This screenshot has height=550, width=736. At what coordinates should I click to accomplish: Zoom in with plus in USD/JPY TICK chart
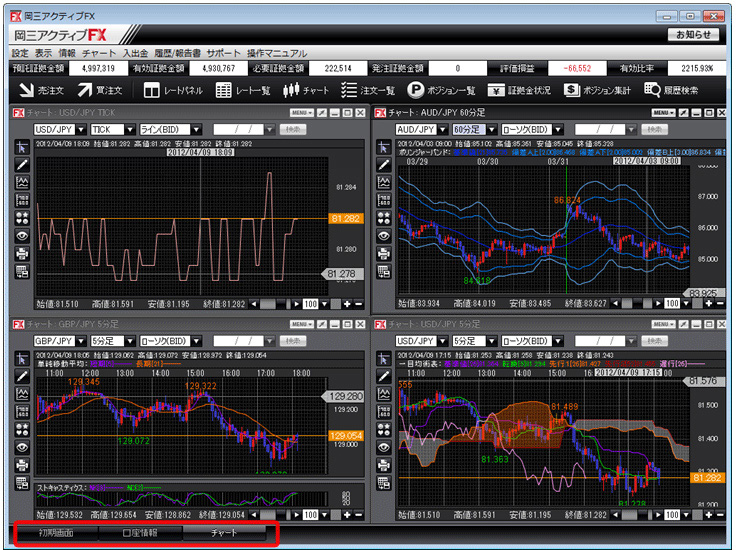pyautogui.click(x=347, y=304)
